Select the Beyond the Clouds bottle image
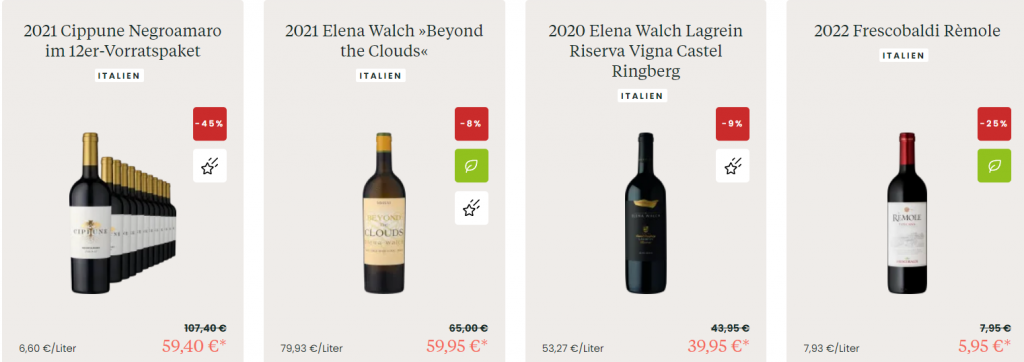Viewport: 1024px width, 362px height. tap(384, 213)
